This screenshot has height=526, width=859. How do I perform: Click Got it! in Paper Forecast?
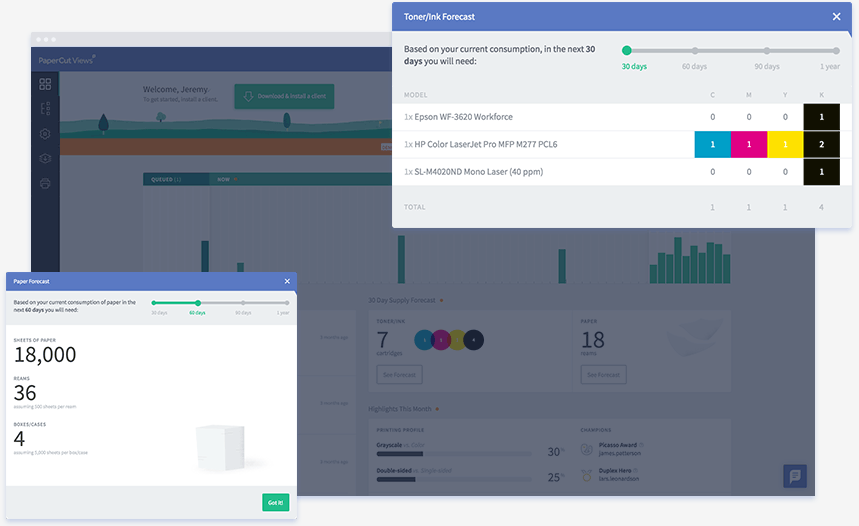276,502
